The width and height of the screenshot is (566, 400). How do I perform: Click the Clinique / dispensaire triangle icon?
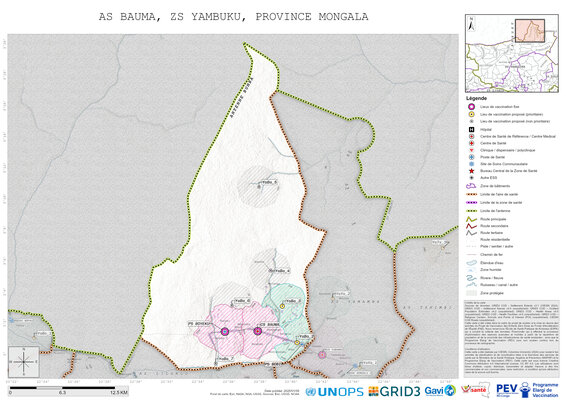click(x=471, y=150)
